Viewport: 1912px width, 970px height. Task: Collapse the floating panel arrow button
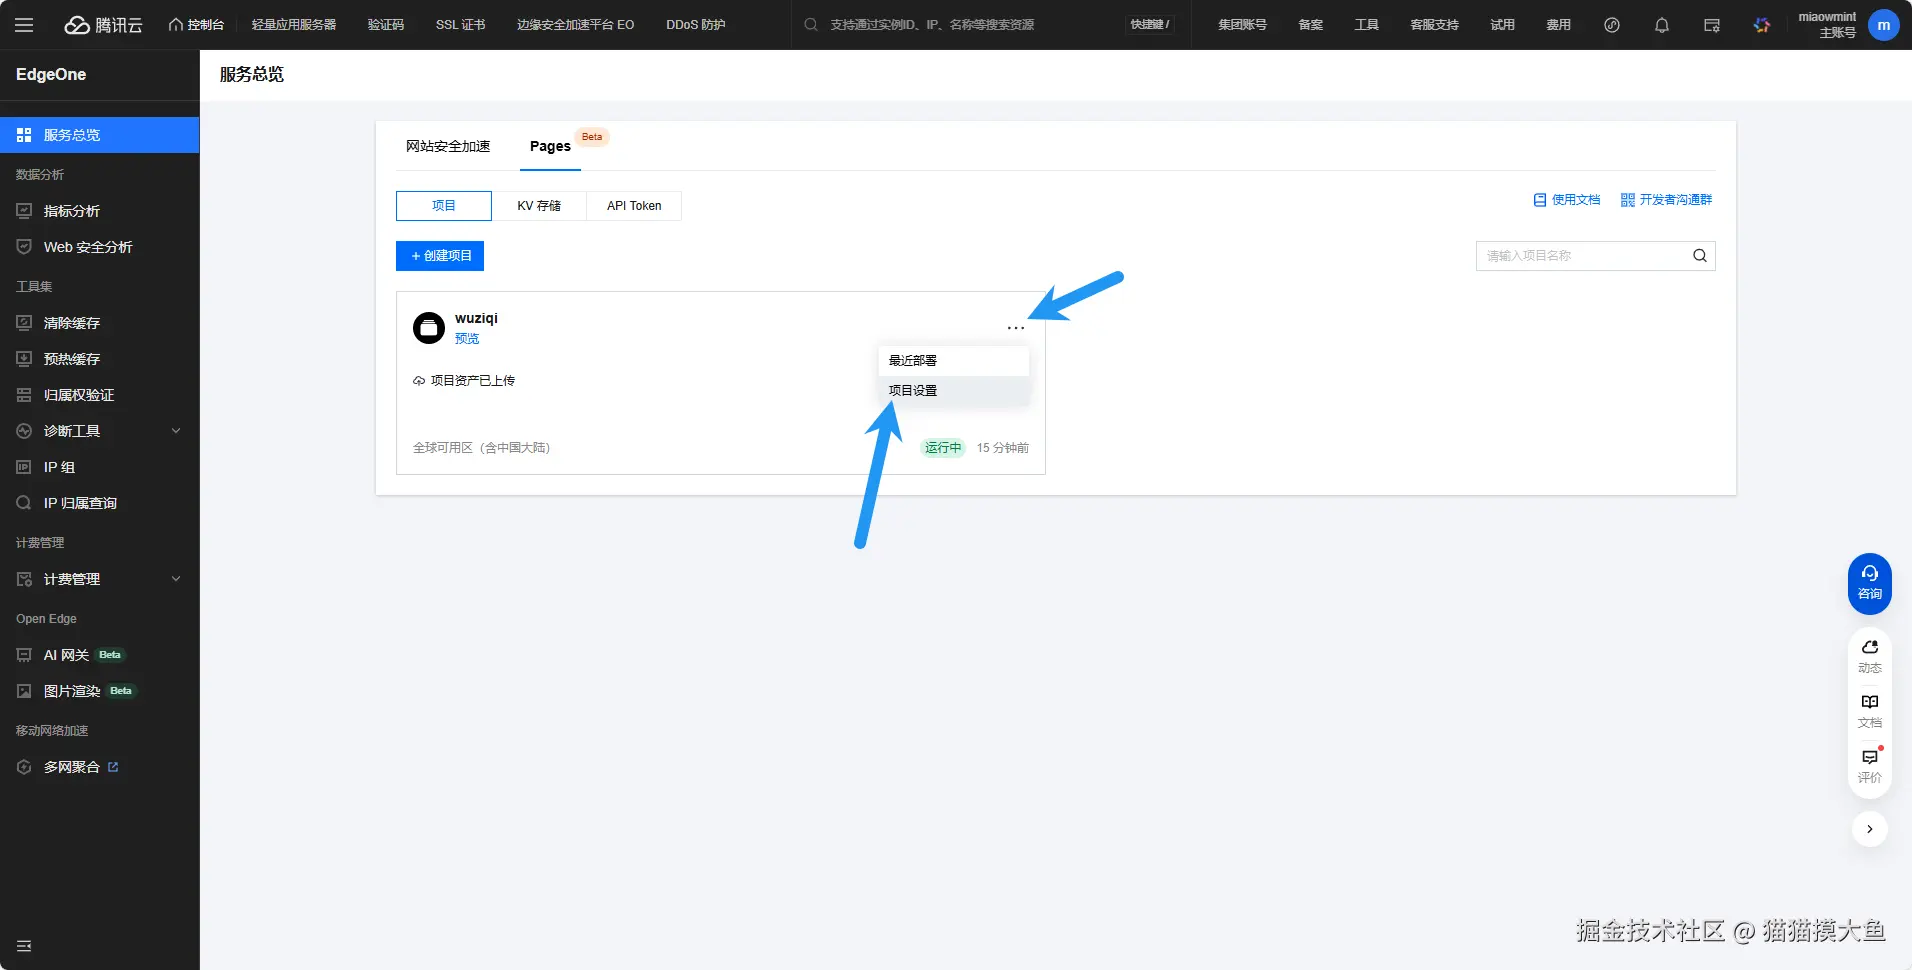pos(1870,829)
